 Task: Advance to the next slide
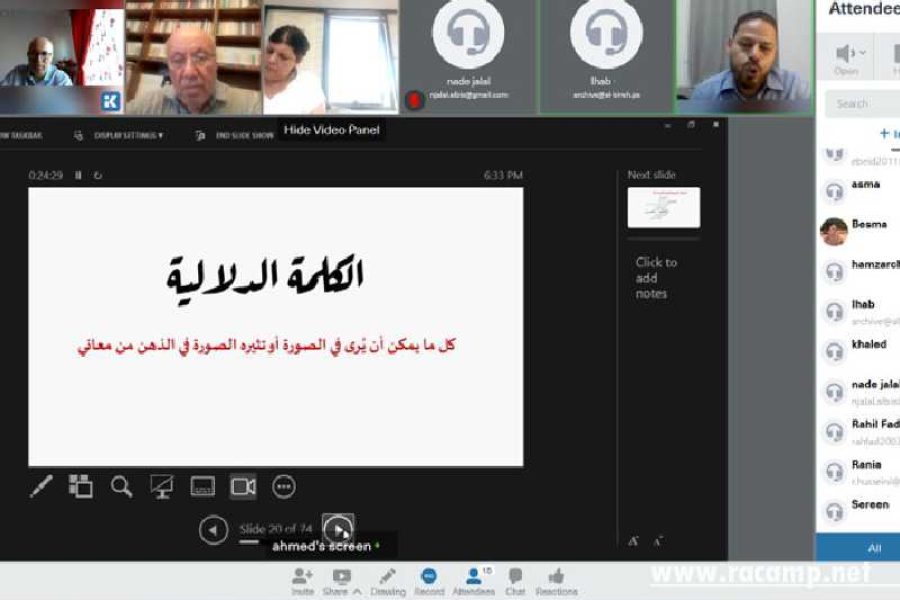(338, 528)
